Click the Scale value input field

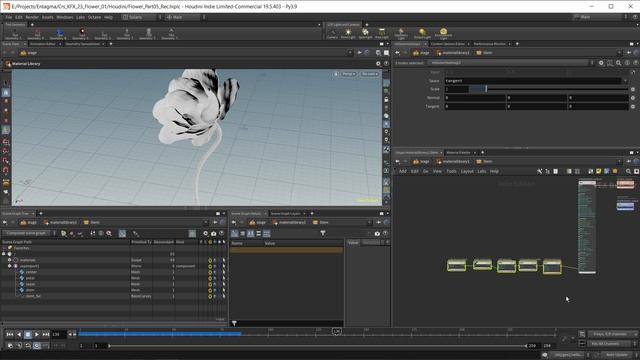pyautogui.click(x=456, y=89)
